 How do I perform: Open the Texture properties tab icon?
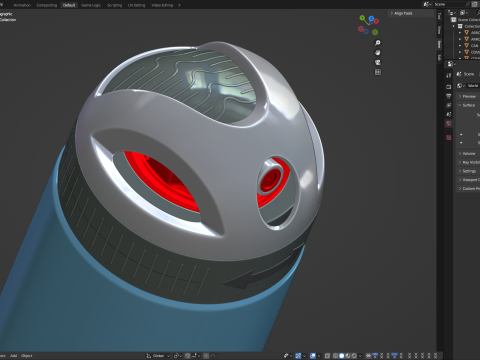click(x=449, y=137)
